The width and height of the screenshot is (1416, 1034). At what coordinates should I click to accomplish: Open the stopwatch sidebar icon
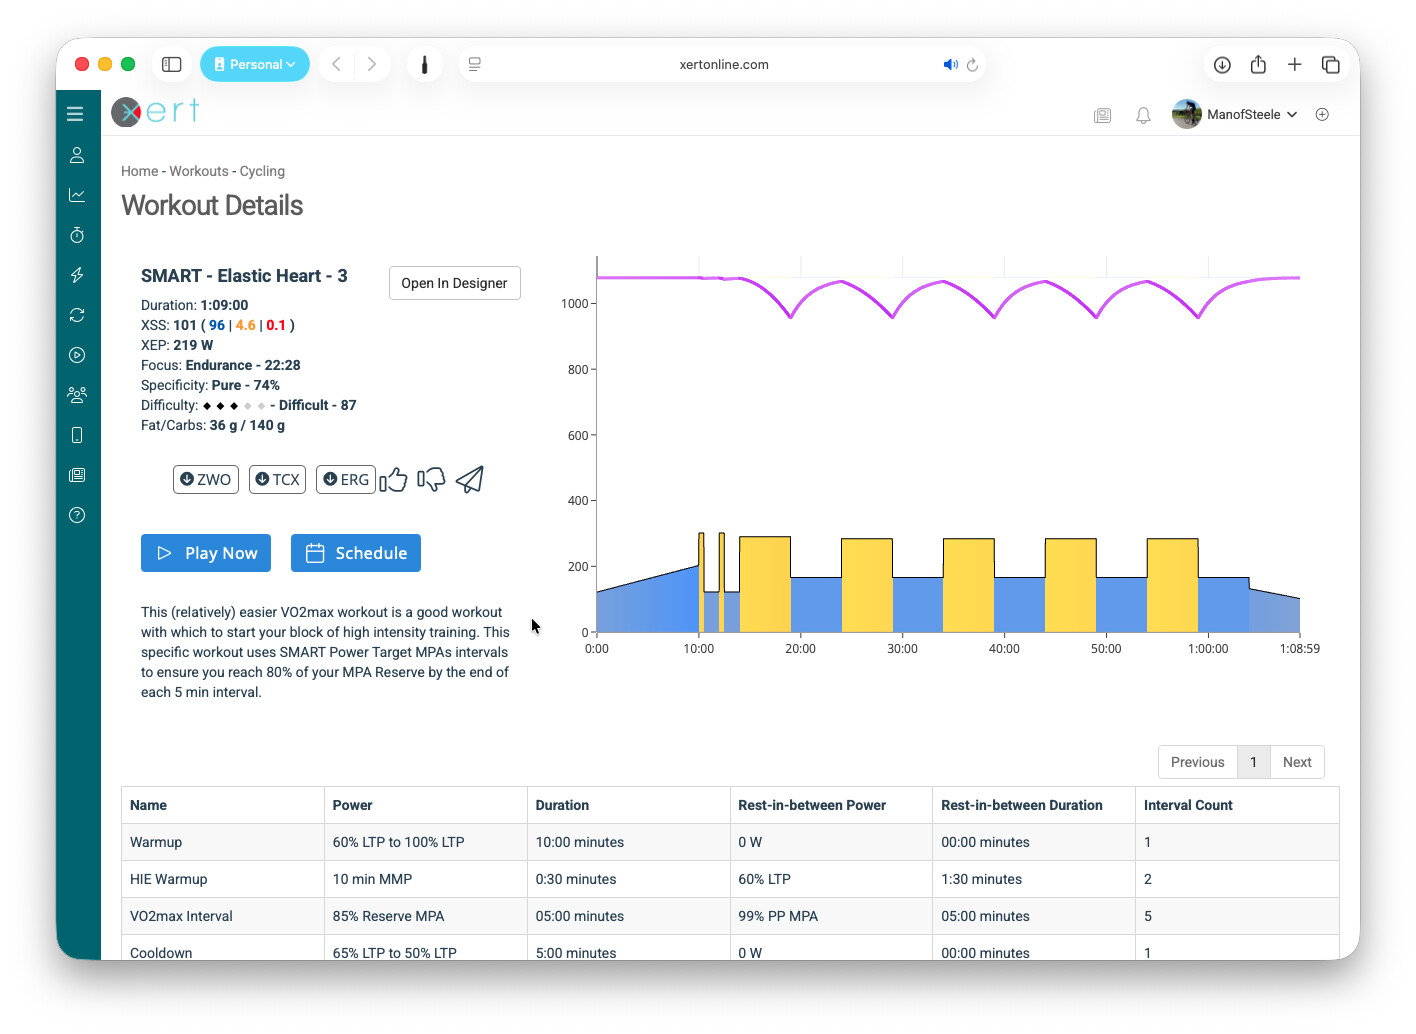(x=77, y=235)
